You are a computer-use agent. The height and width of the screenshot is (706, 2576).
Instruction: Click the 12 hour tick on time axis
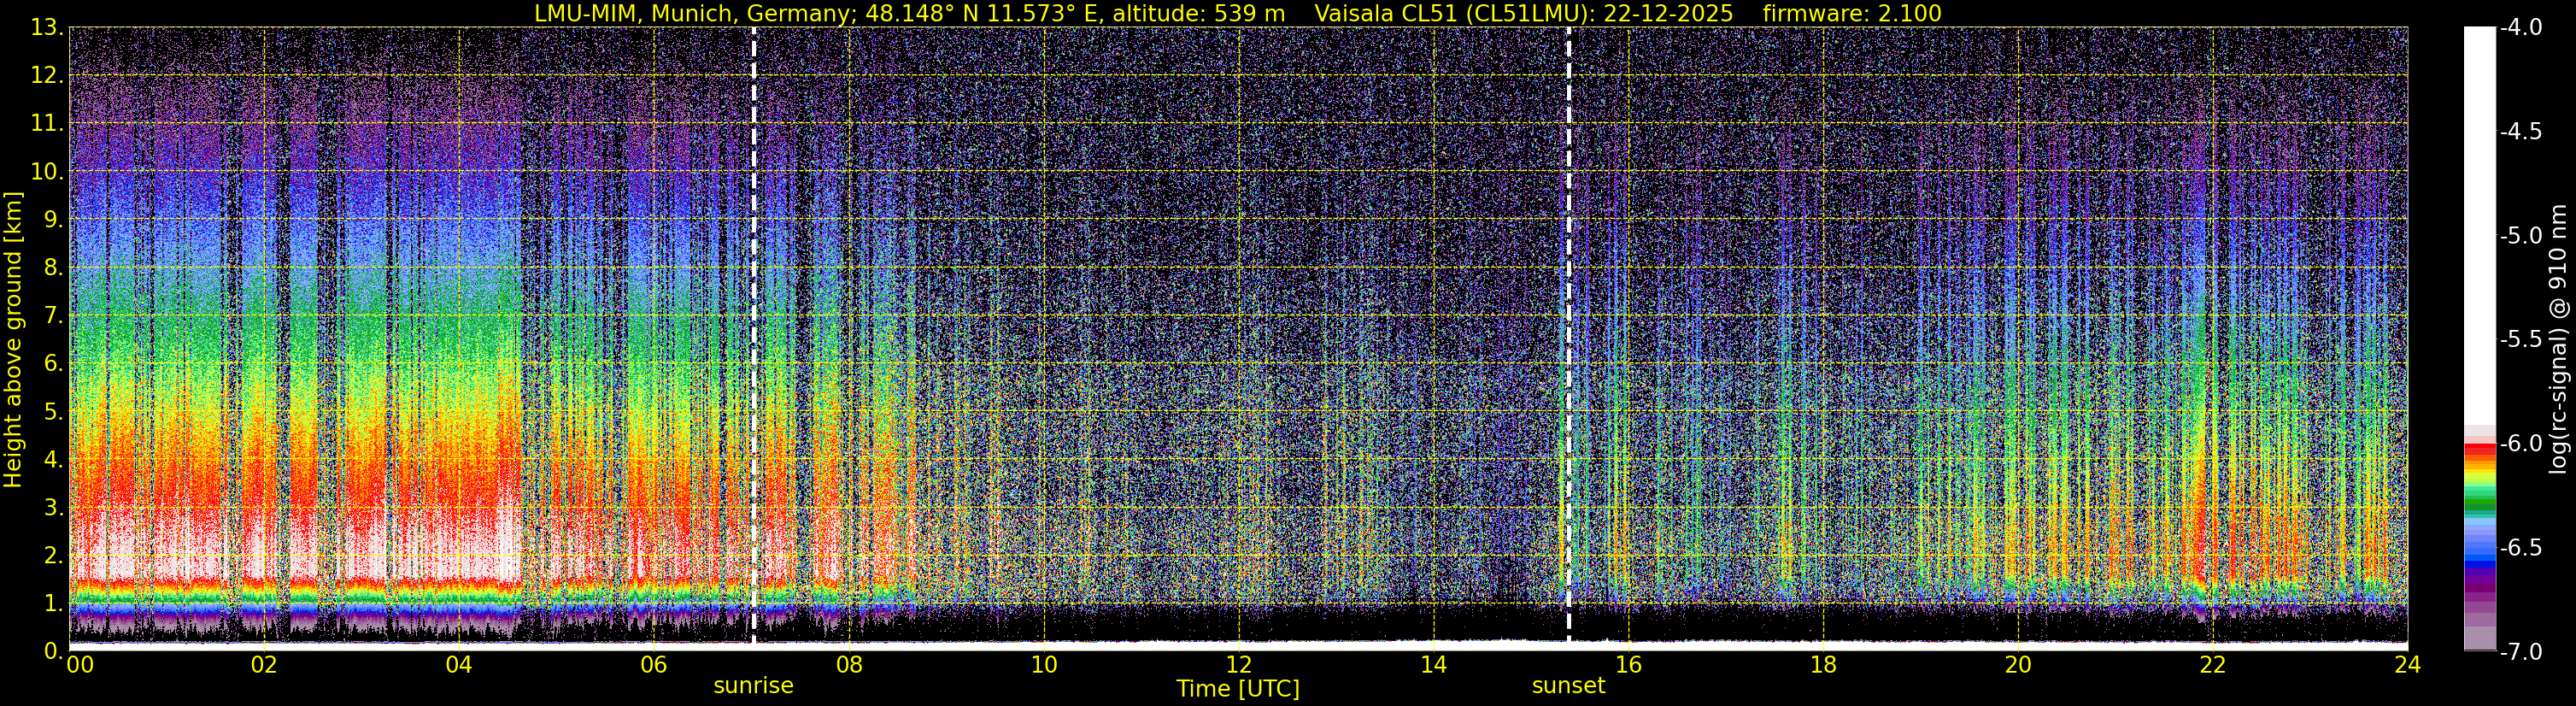pos(1238,666)
